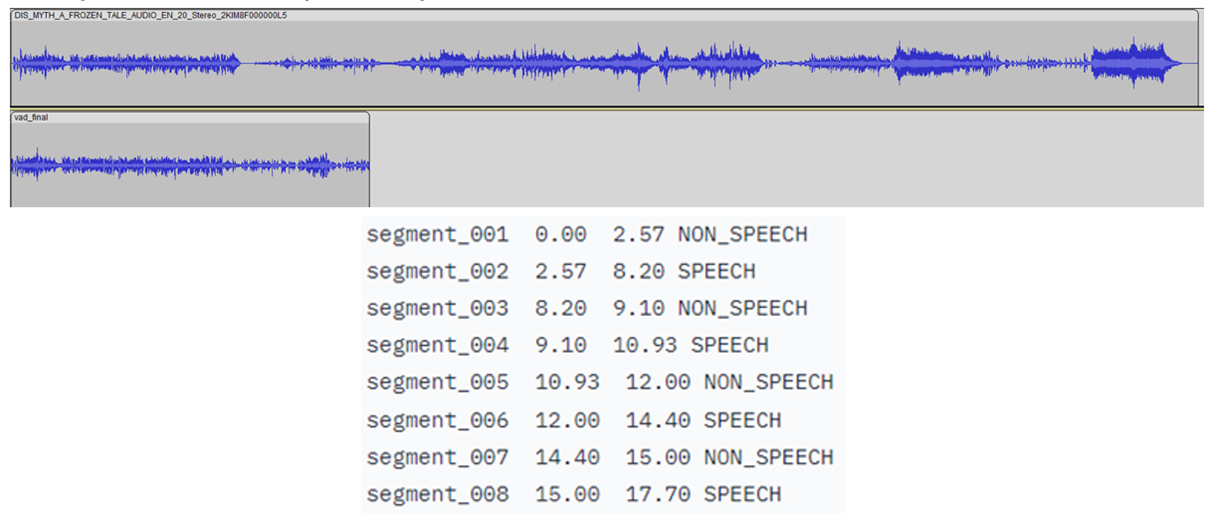Click the segment_002 row name
Screen dimensions: 1212x523
437,271
